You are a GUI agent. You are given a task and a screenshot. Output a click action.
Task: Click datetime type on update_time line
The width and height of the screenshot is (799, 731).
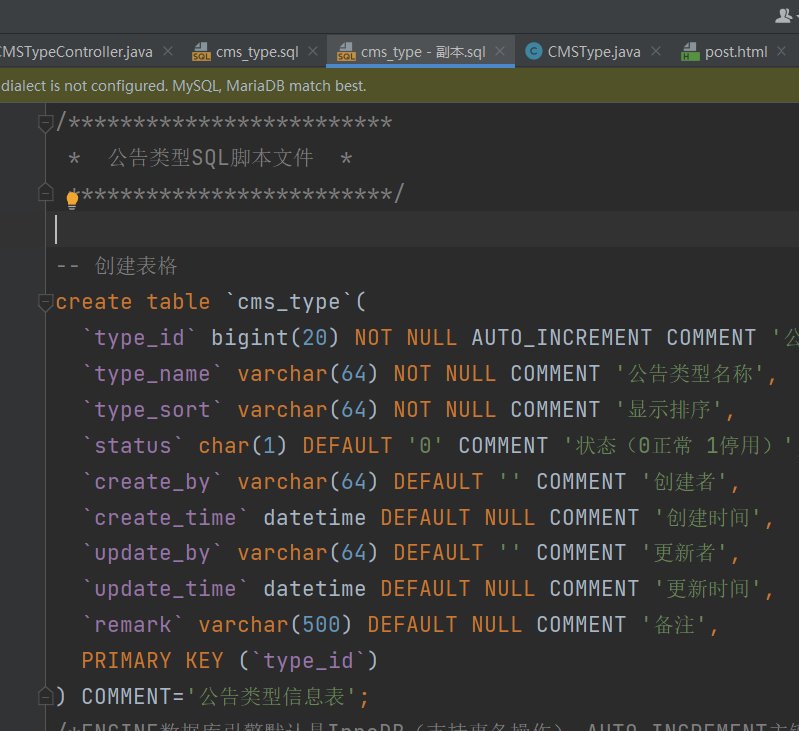315,589
